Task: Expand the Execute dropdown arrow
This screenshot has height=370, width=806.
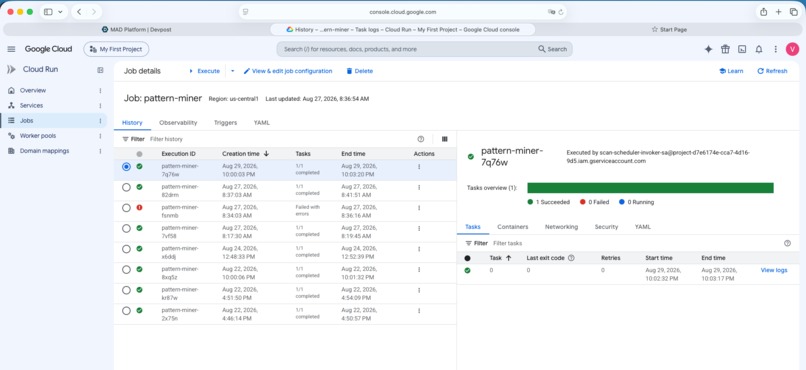Action: (232, 71)
